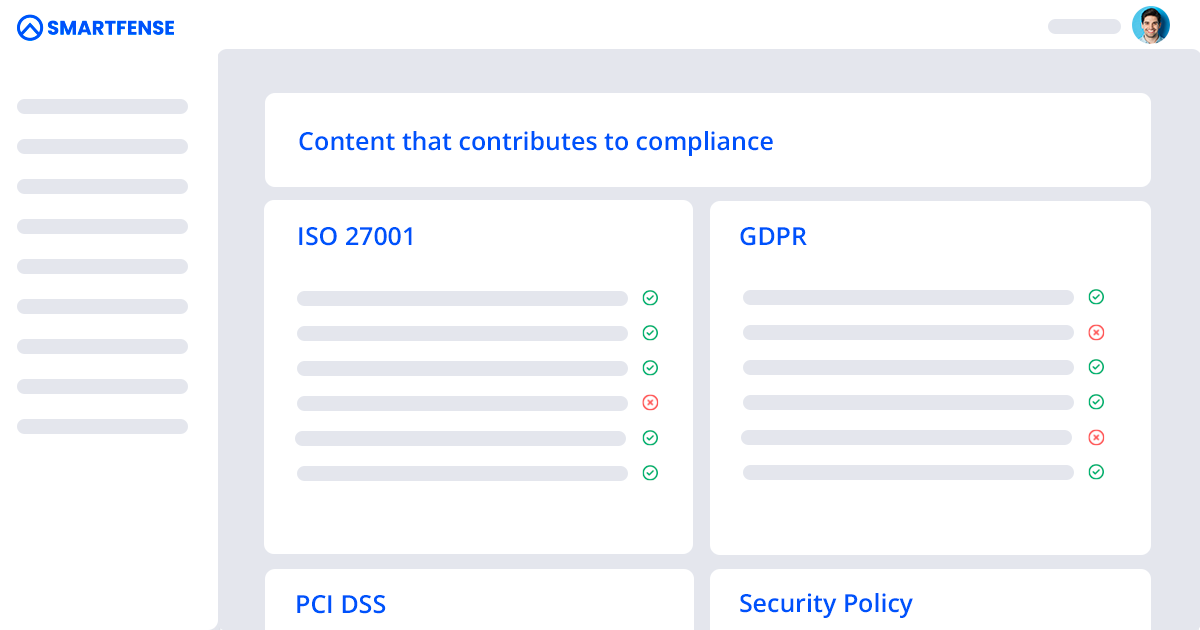Click the second red cross icon in GDPR

(1096, 437)
